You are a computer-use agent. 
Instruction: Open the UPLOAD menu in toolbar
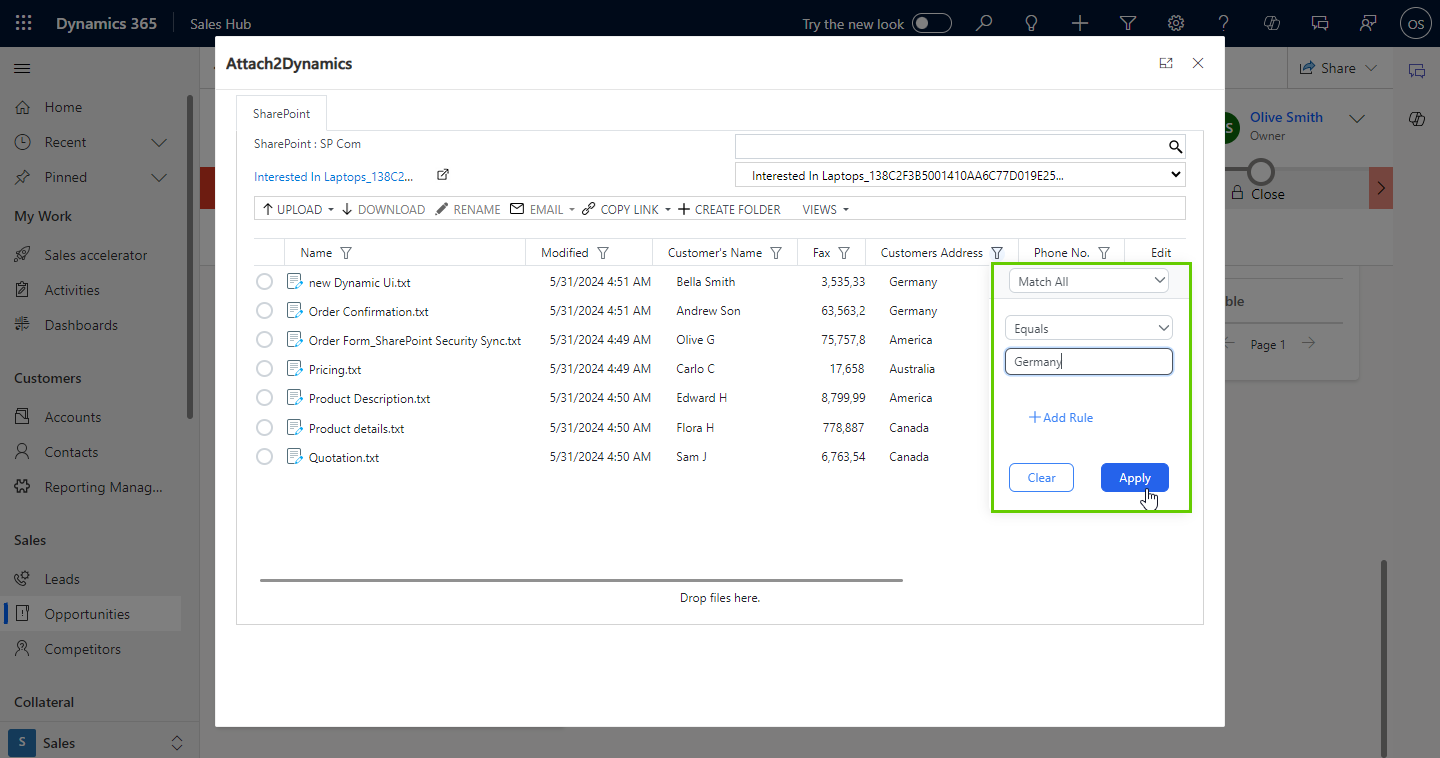click(x=298, y=209)
